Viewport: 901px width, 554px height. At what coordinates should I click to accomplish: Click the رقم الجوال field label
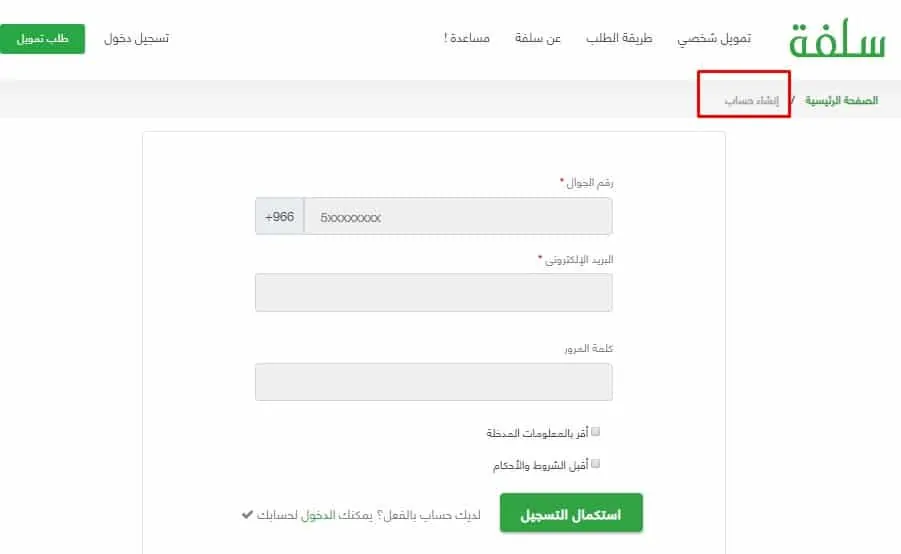click(x=590, y=183)
